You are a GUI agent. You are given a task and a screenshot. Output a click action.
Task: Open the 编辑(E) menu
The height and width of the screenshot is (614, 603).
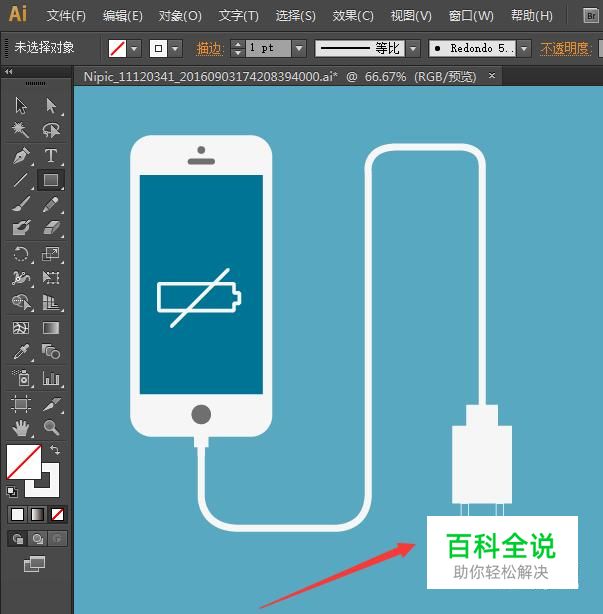(x=123, y=16)
